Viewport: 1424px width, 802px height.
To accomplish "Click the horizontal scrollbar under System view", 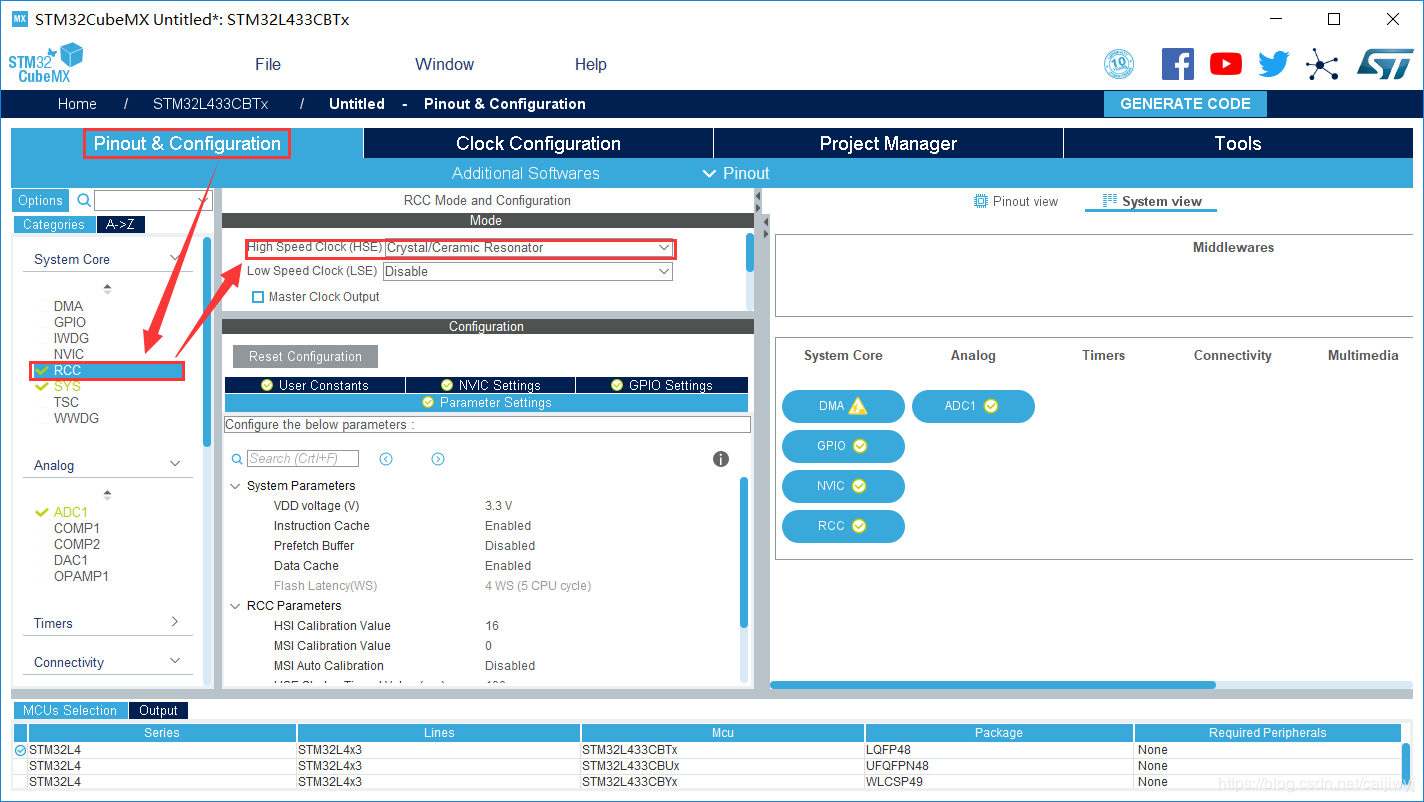I will [x=992, y=685].
